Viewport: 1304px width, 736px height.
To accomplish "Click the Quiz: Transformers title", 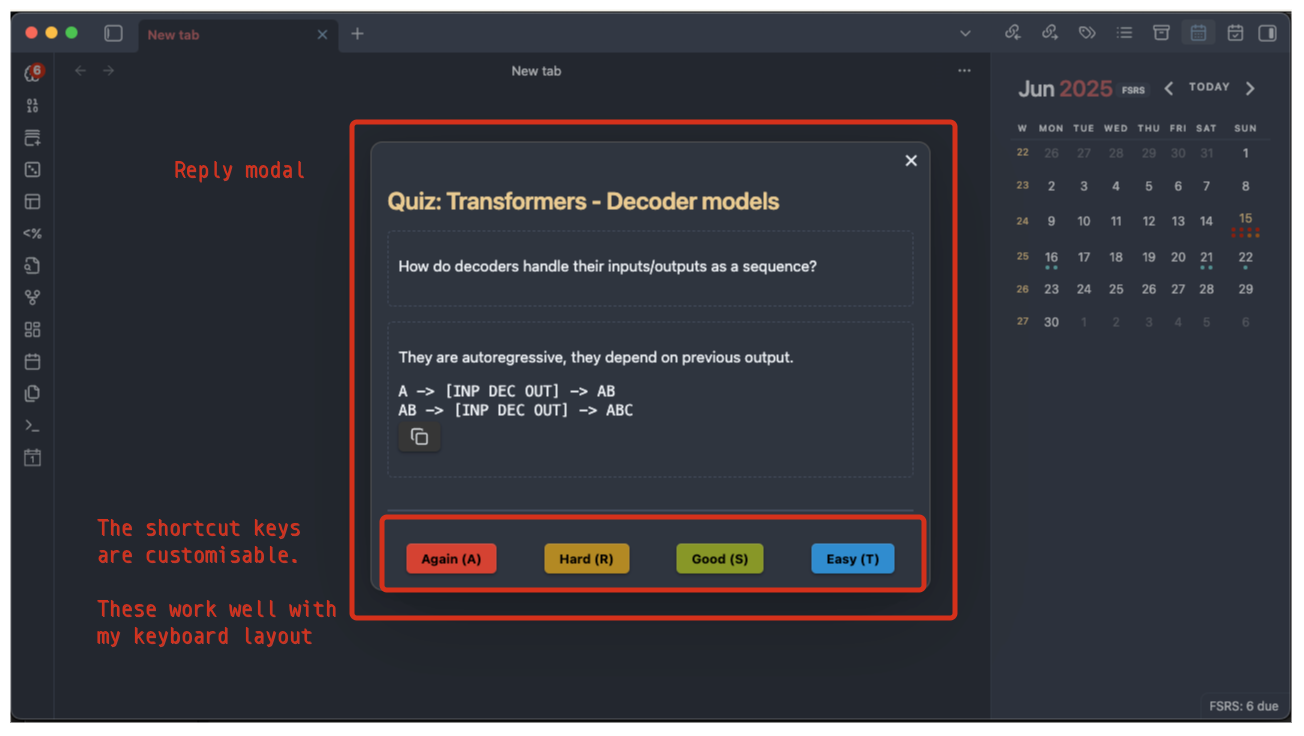I will coord(583,201).
